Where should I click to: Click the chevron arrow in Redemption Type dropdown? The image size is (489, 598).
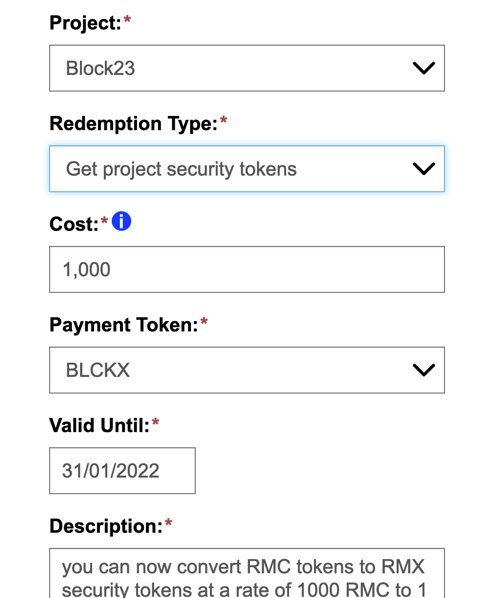[424, 169]
